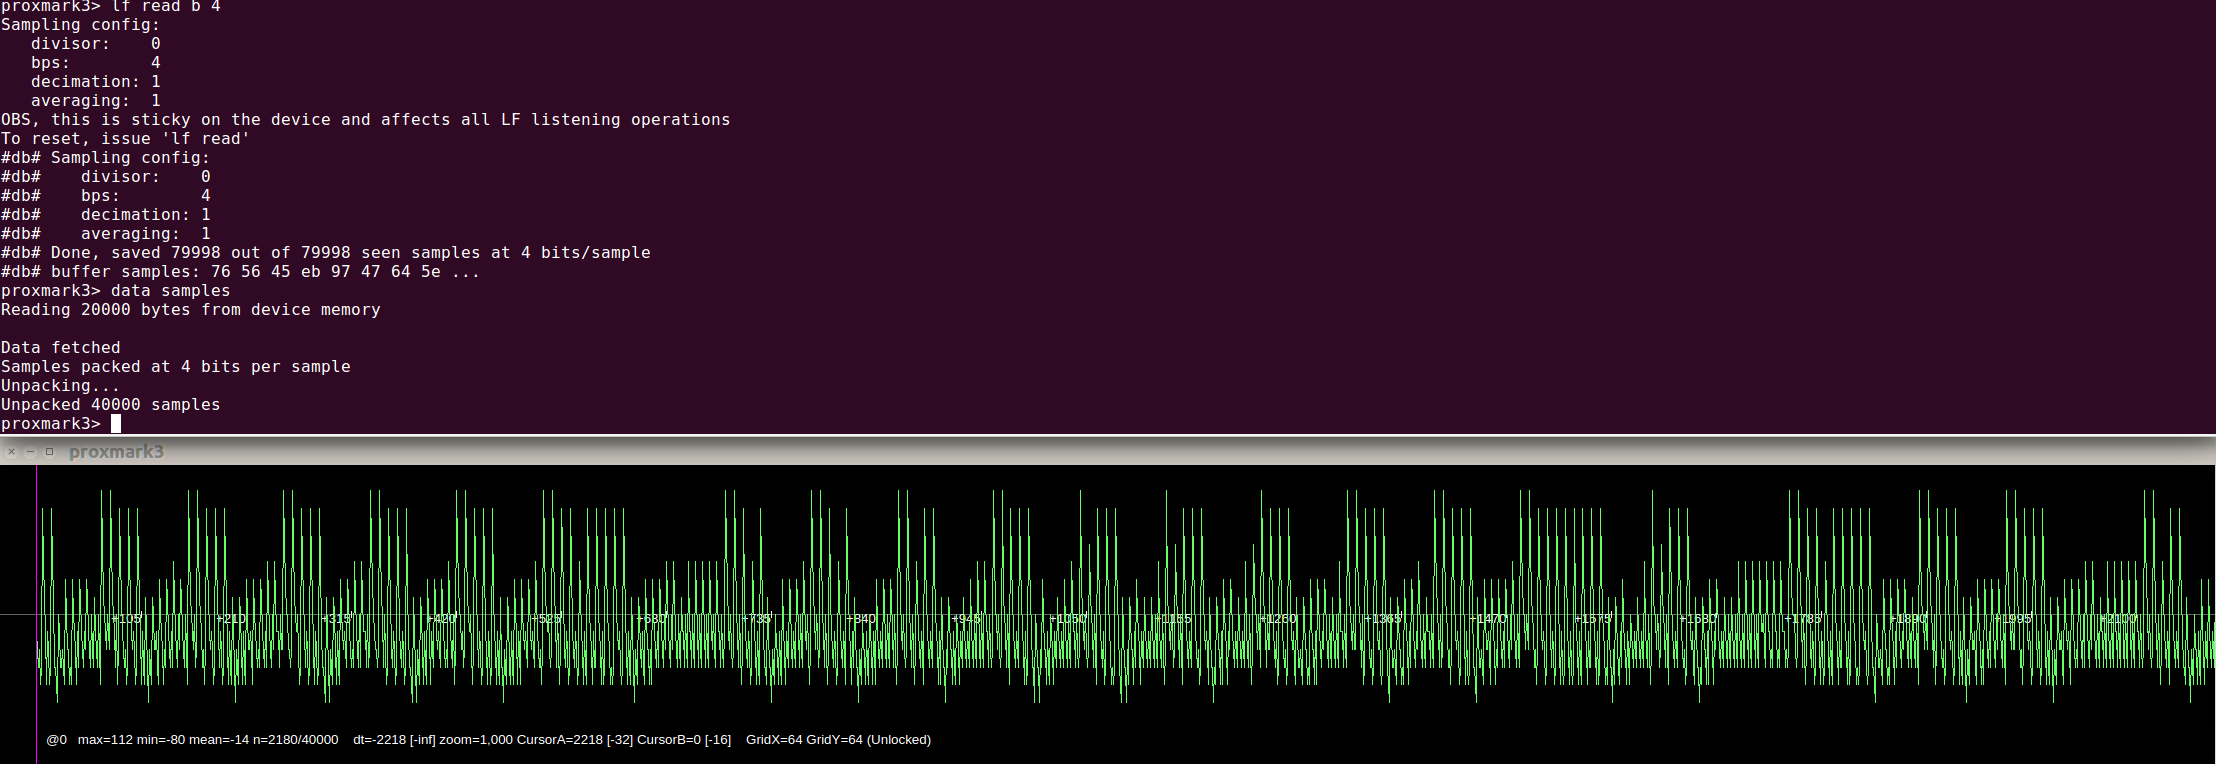Click the '#db# divisor: 0' line
Image resolution: width=2216 pixels, height=764 pixels.
coord(106,177)
